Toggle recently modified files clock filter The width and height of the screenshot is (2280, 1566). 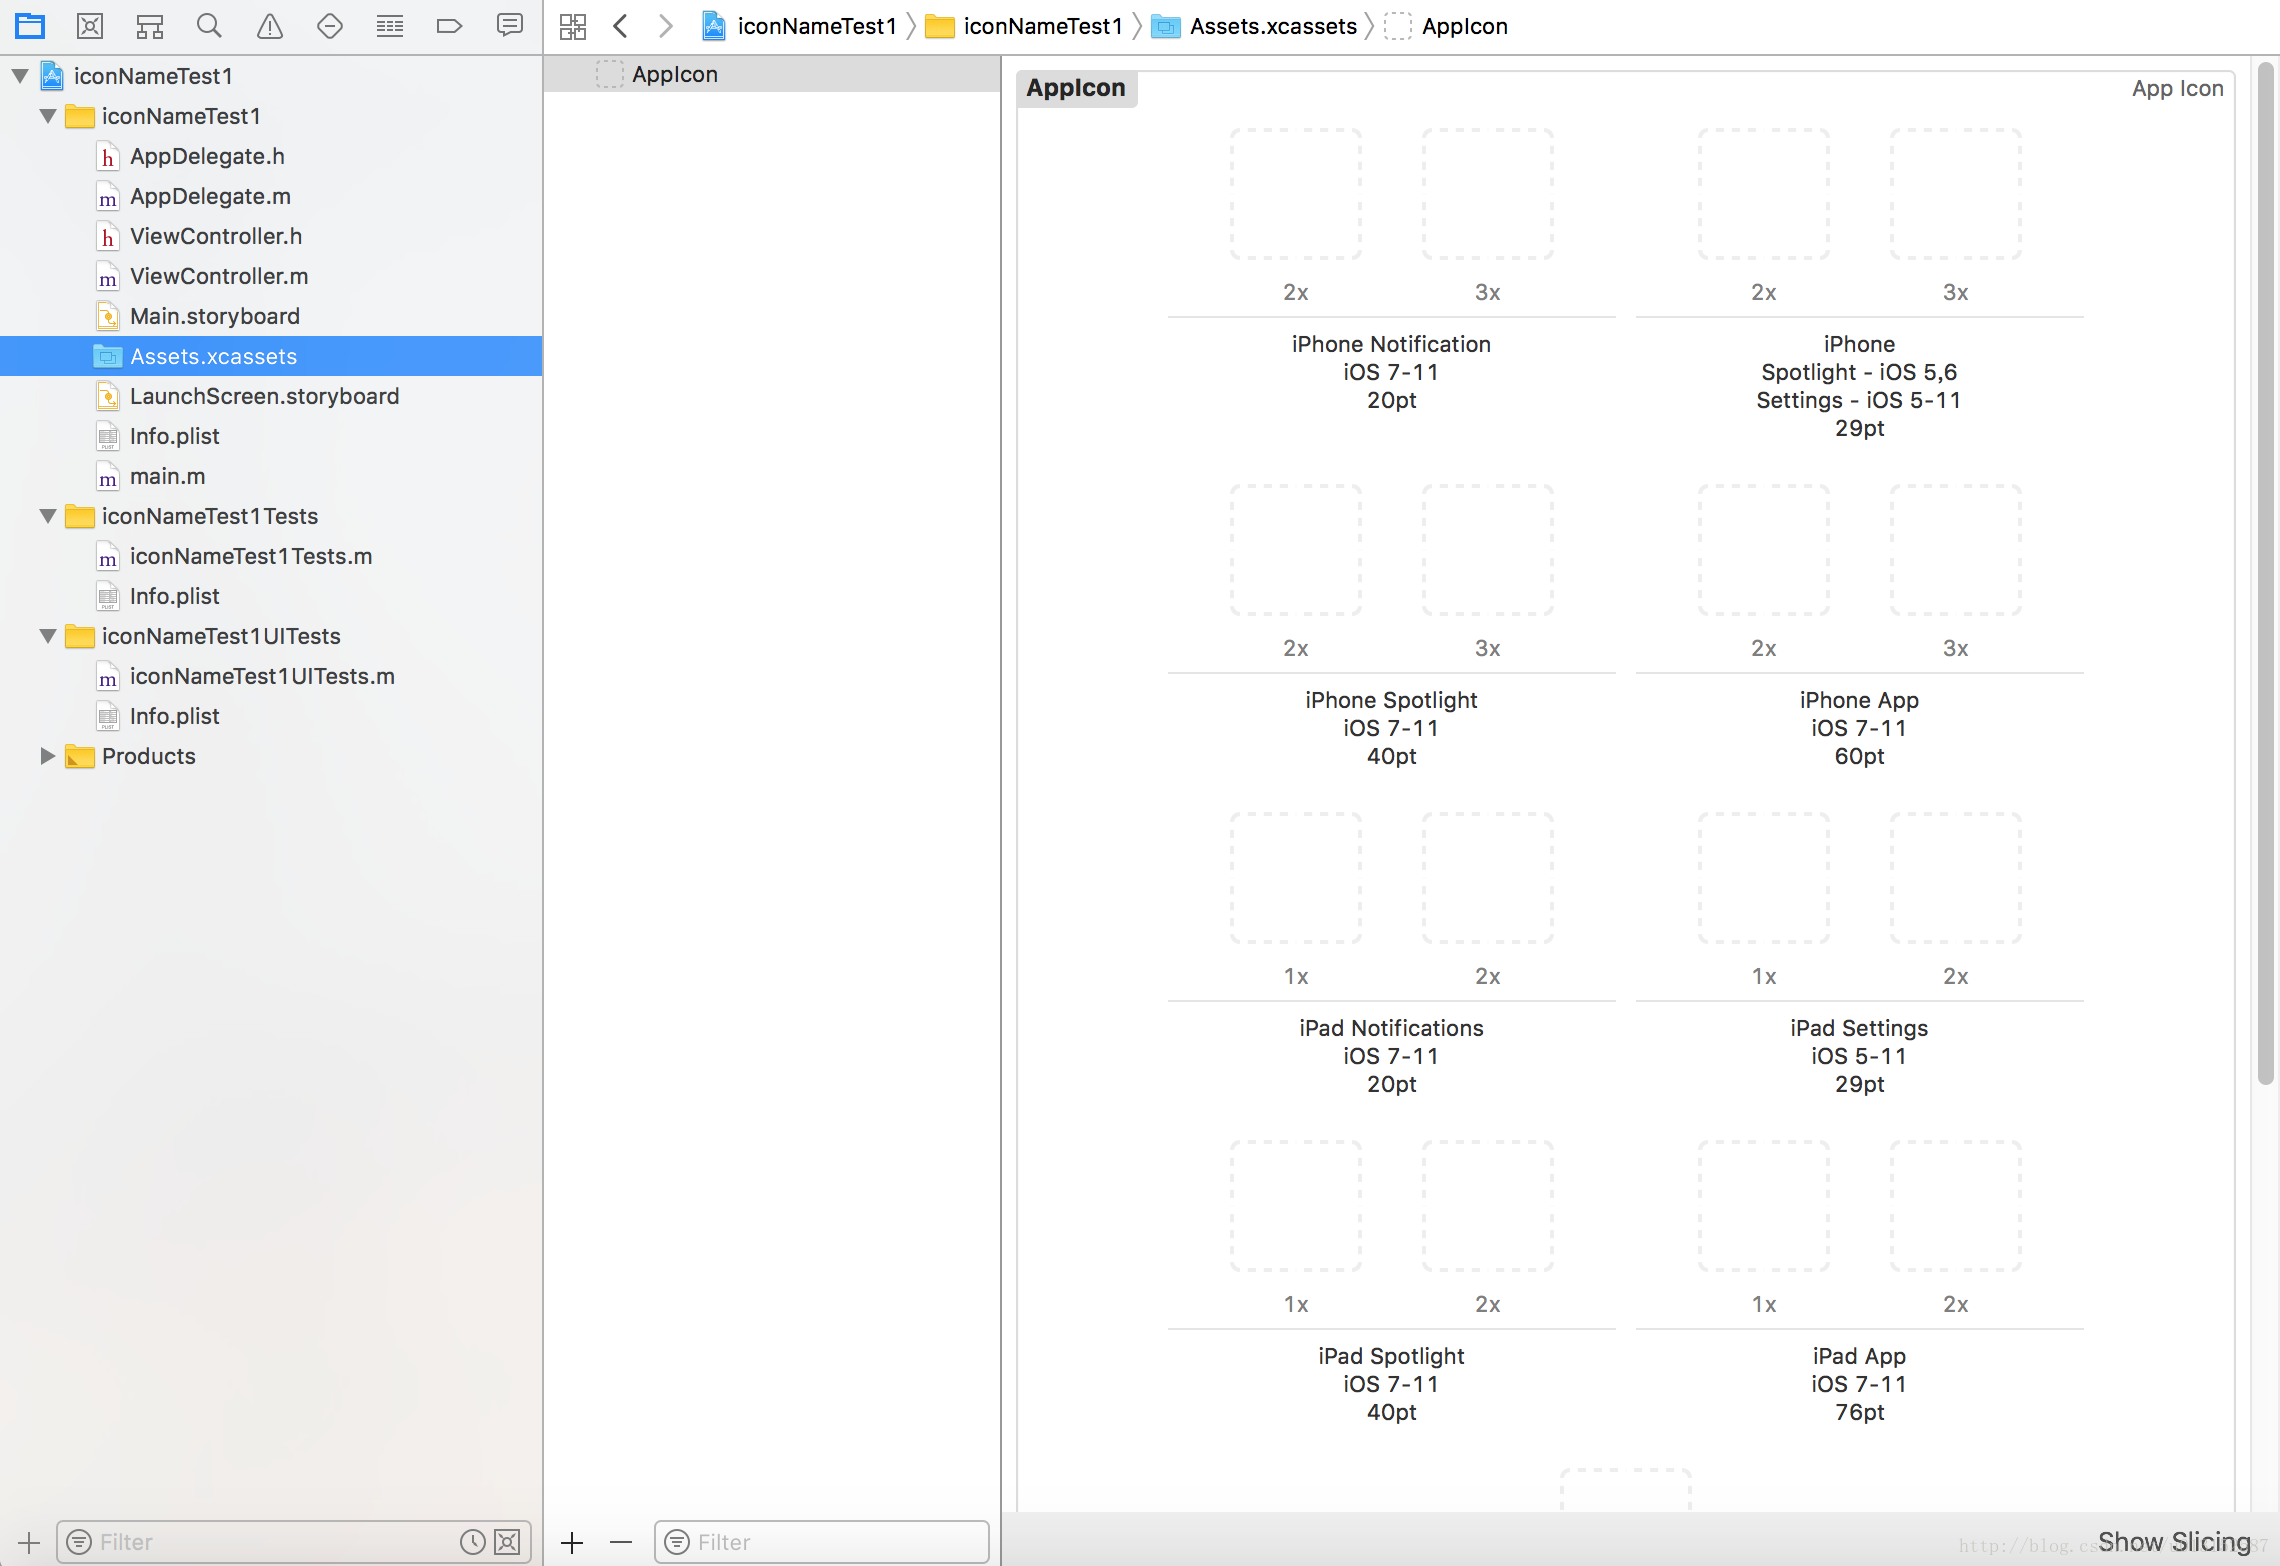click(x=472, y=1542)
